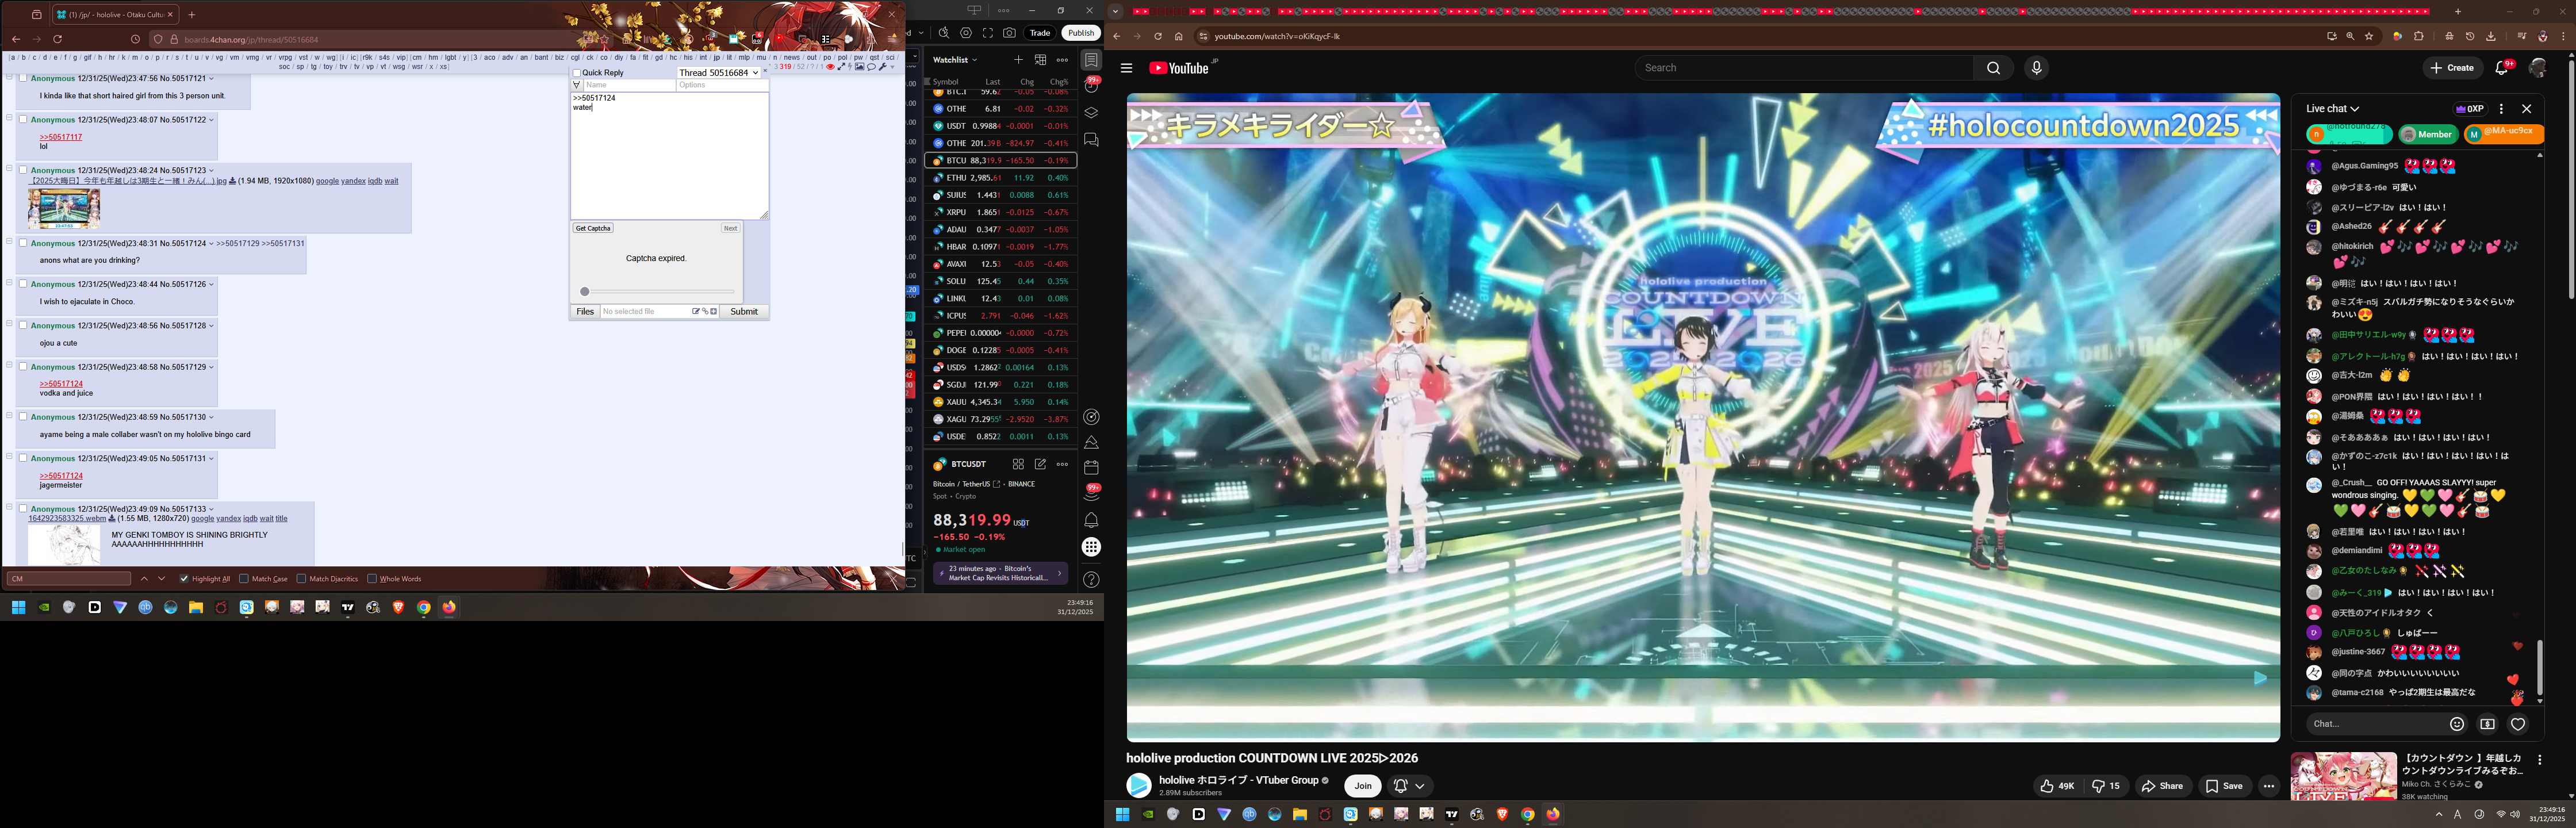Open TradingView calendar icon in sidebar
Screen dimensions: 2576x828
point(1091,467)
